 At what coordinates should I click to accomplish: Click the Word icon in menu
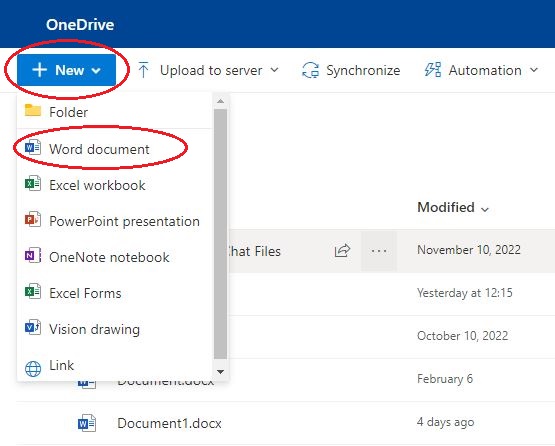33,148
